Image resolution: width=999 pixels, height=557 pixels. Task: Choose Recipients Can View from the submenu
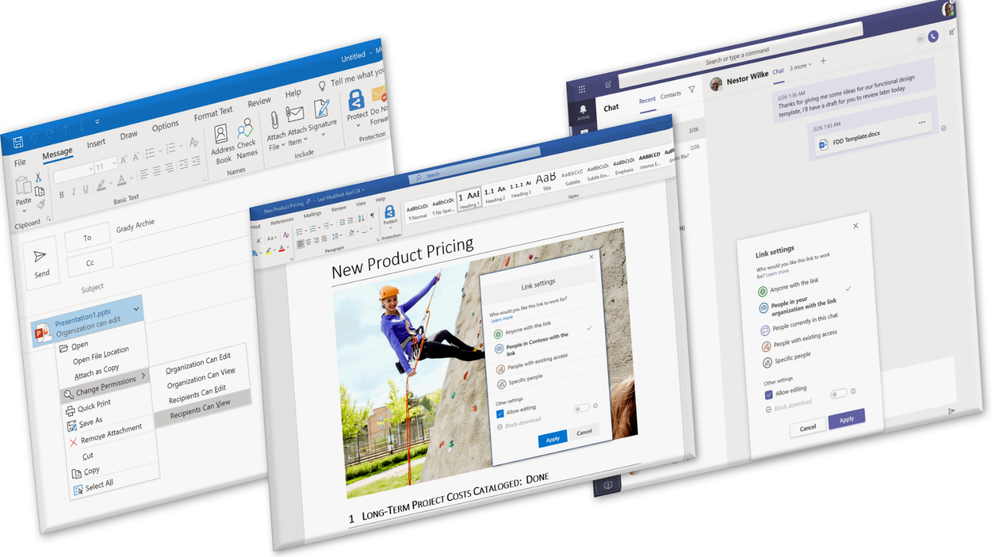(201, 409)
